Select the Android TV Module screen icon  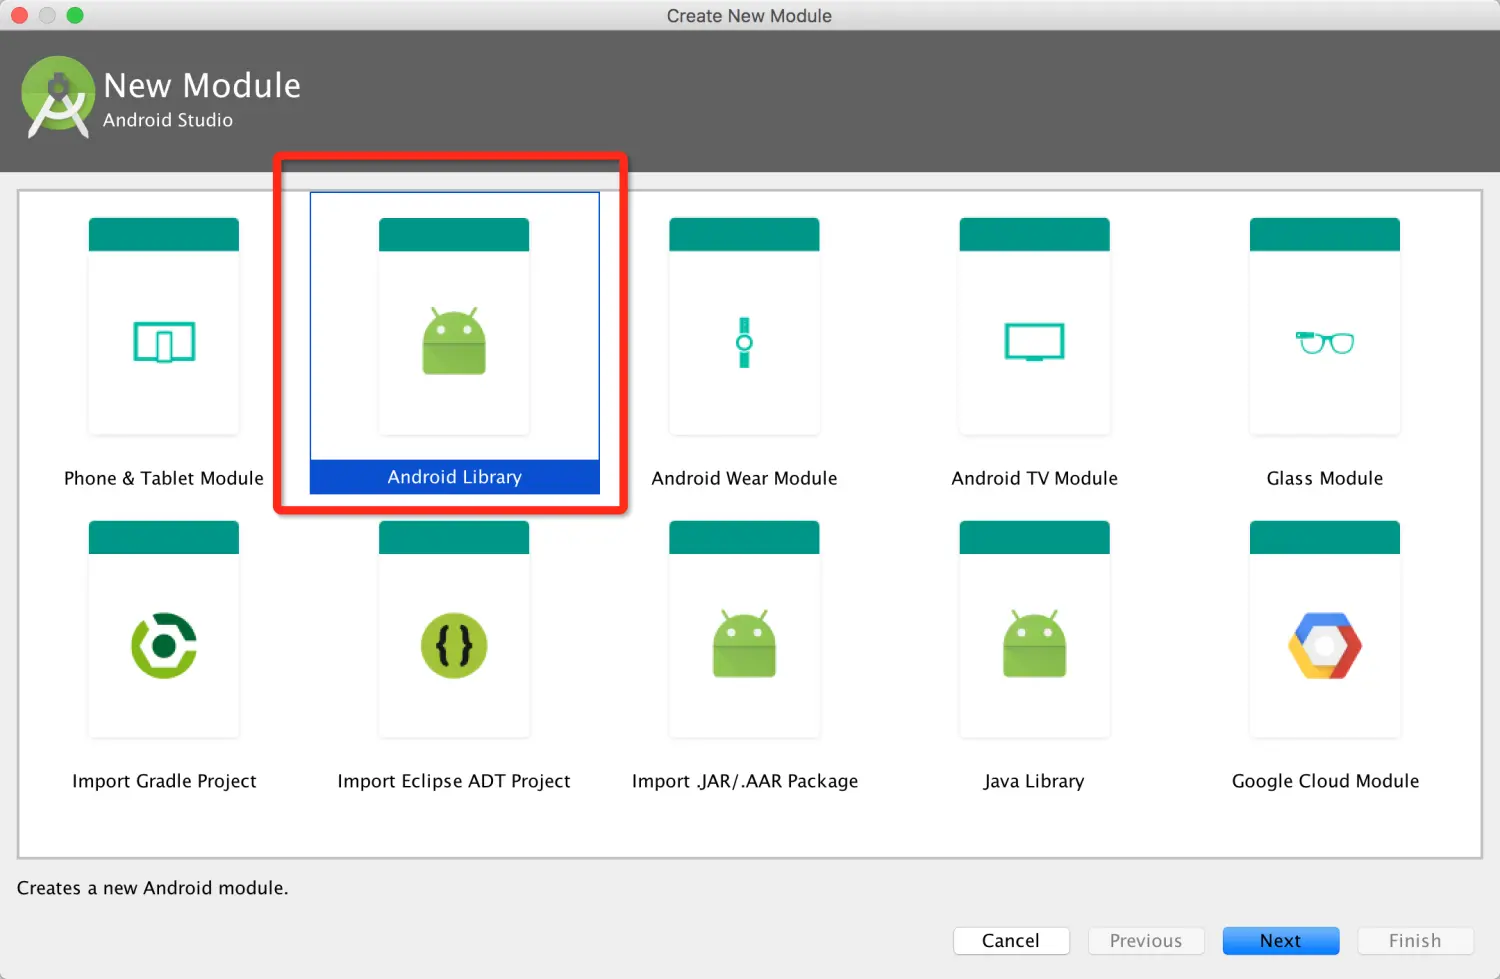(x=1034, y=342)
